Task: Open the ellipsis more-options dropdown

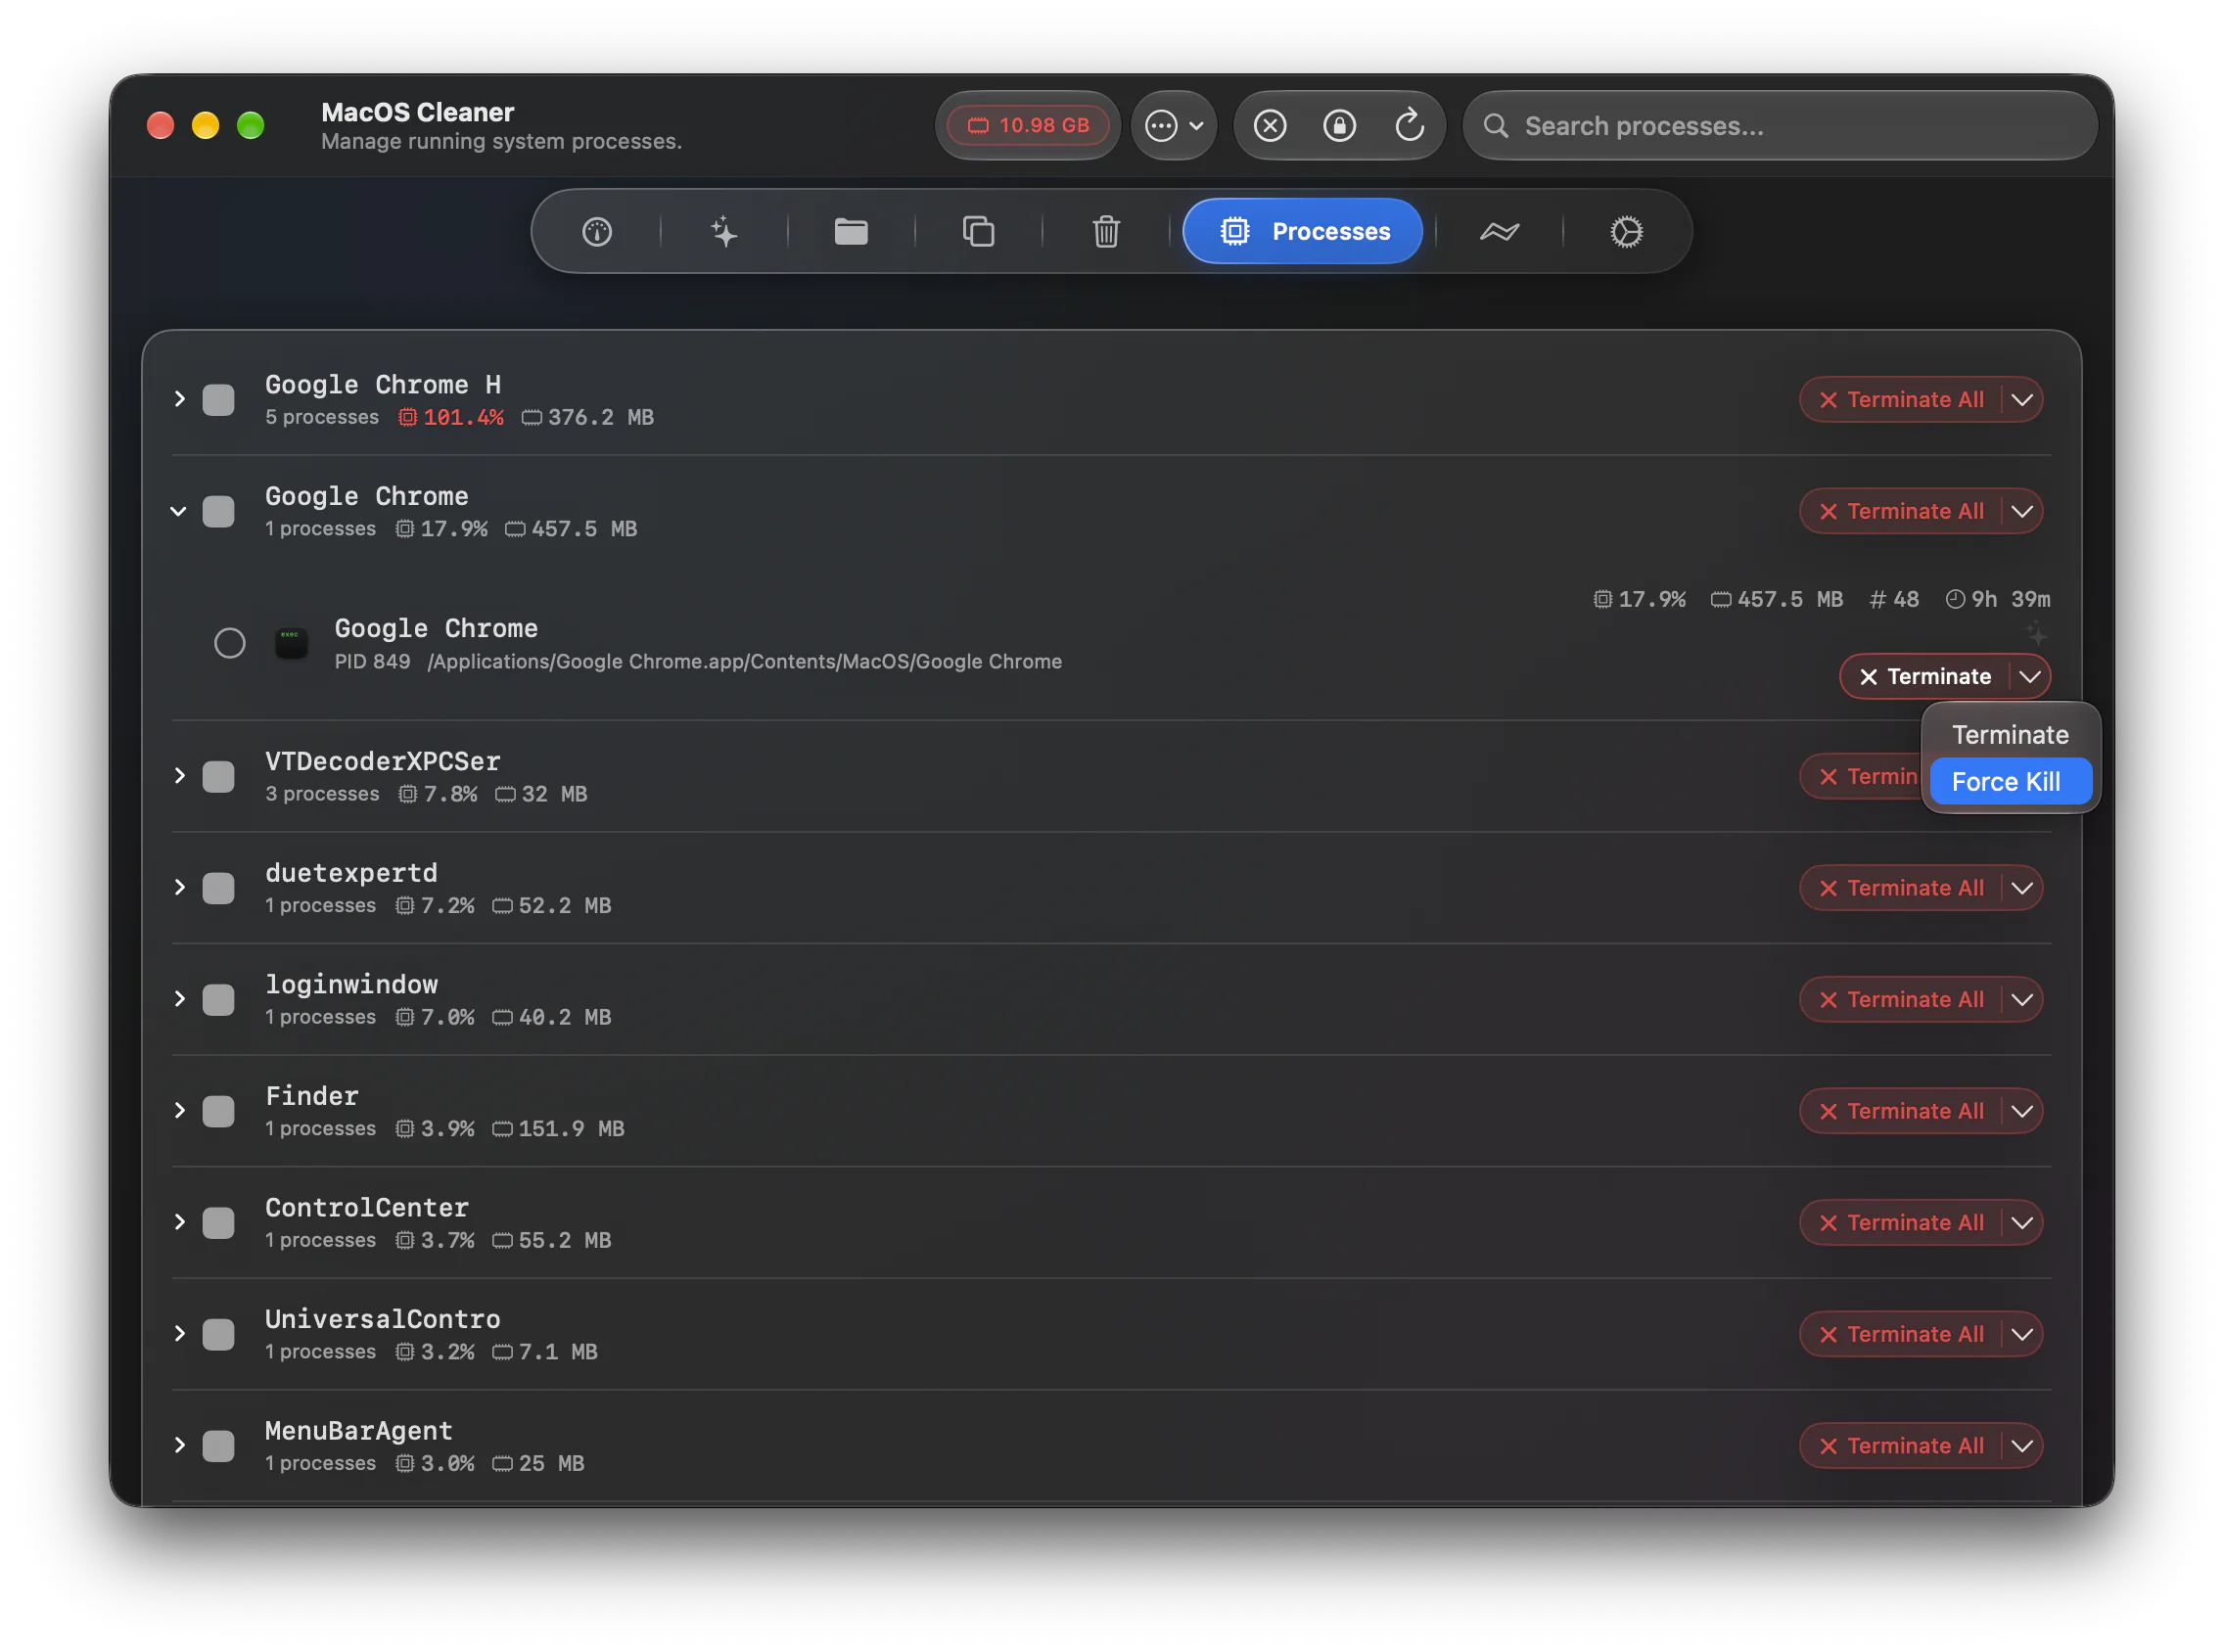Action: (1174, 126)
